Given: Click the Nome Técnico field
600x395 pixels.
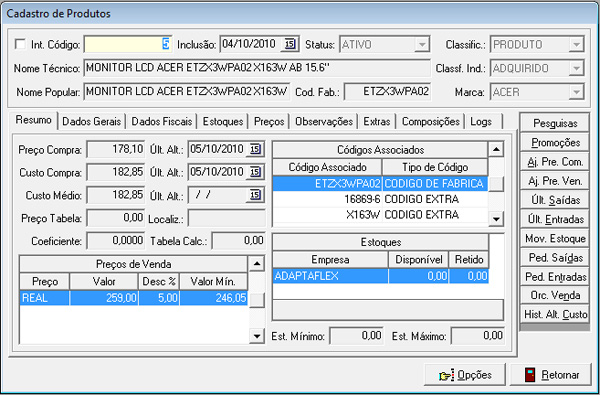Looking at the screenshot, I should click(256, 68).
